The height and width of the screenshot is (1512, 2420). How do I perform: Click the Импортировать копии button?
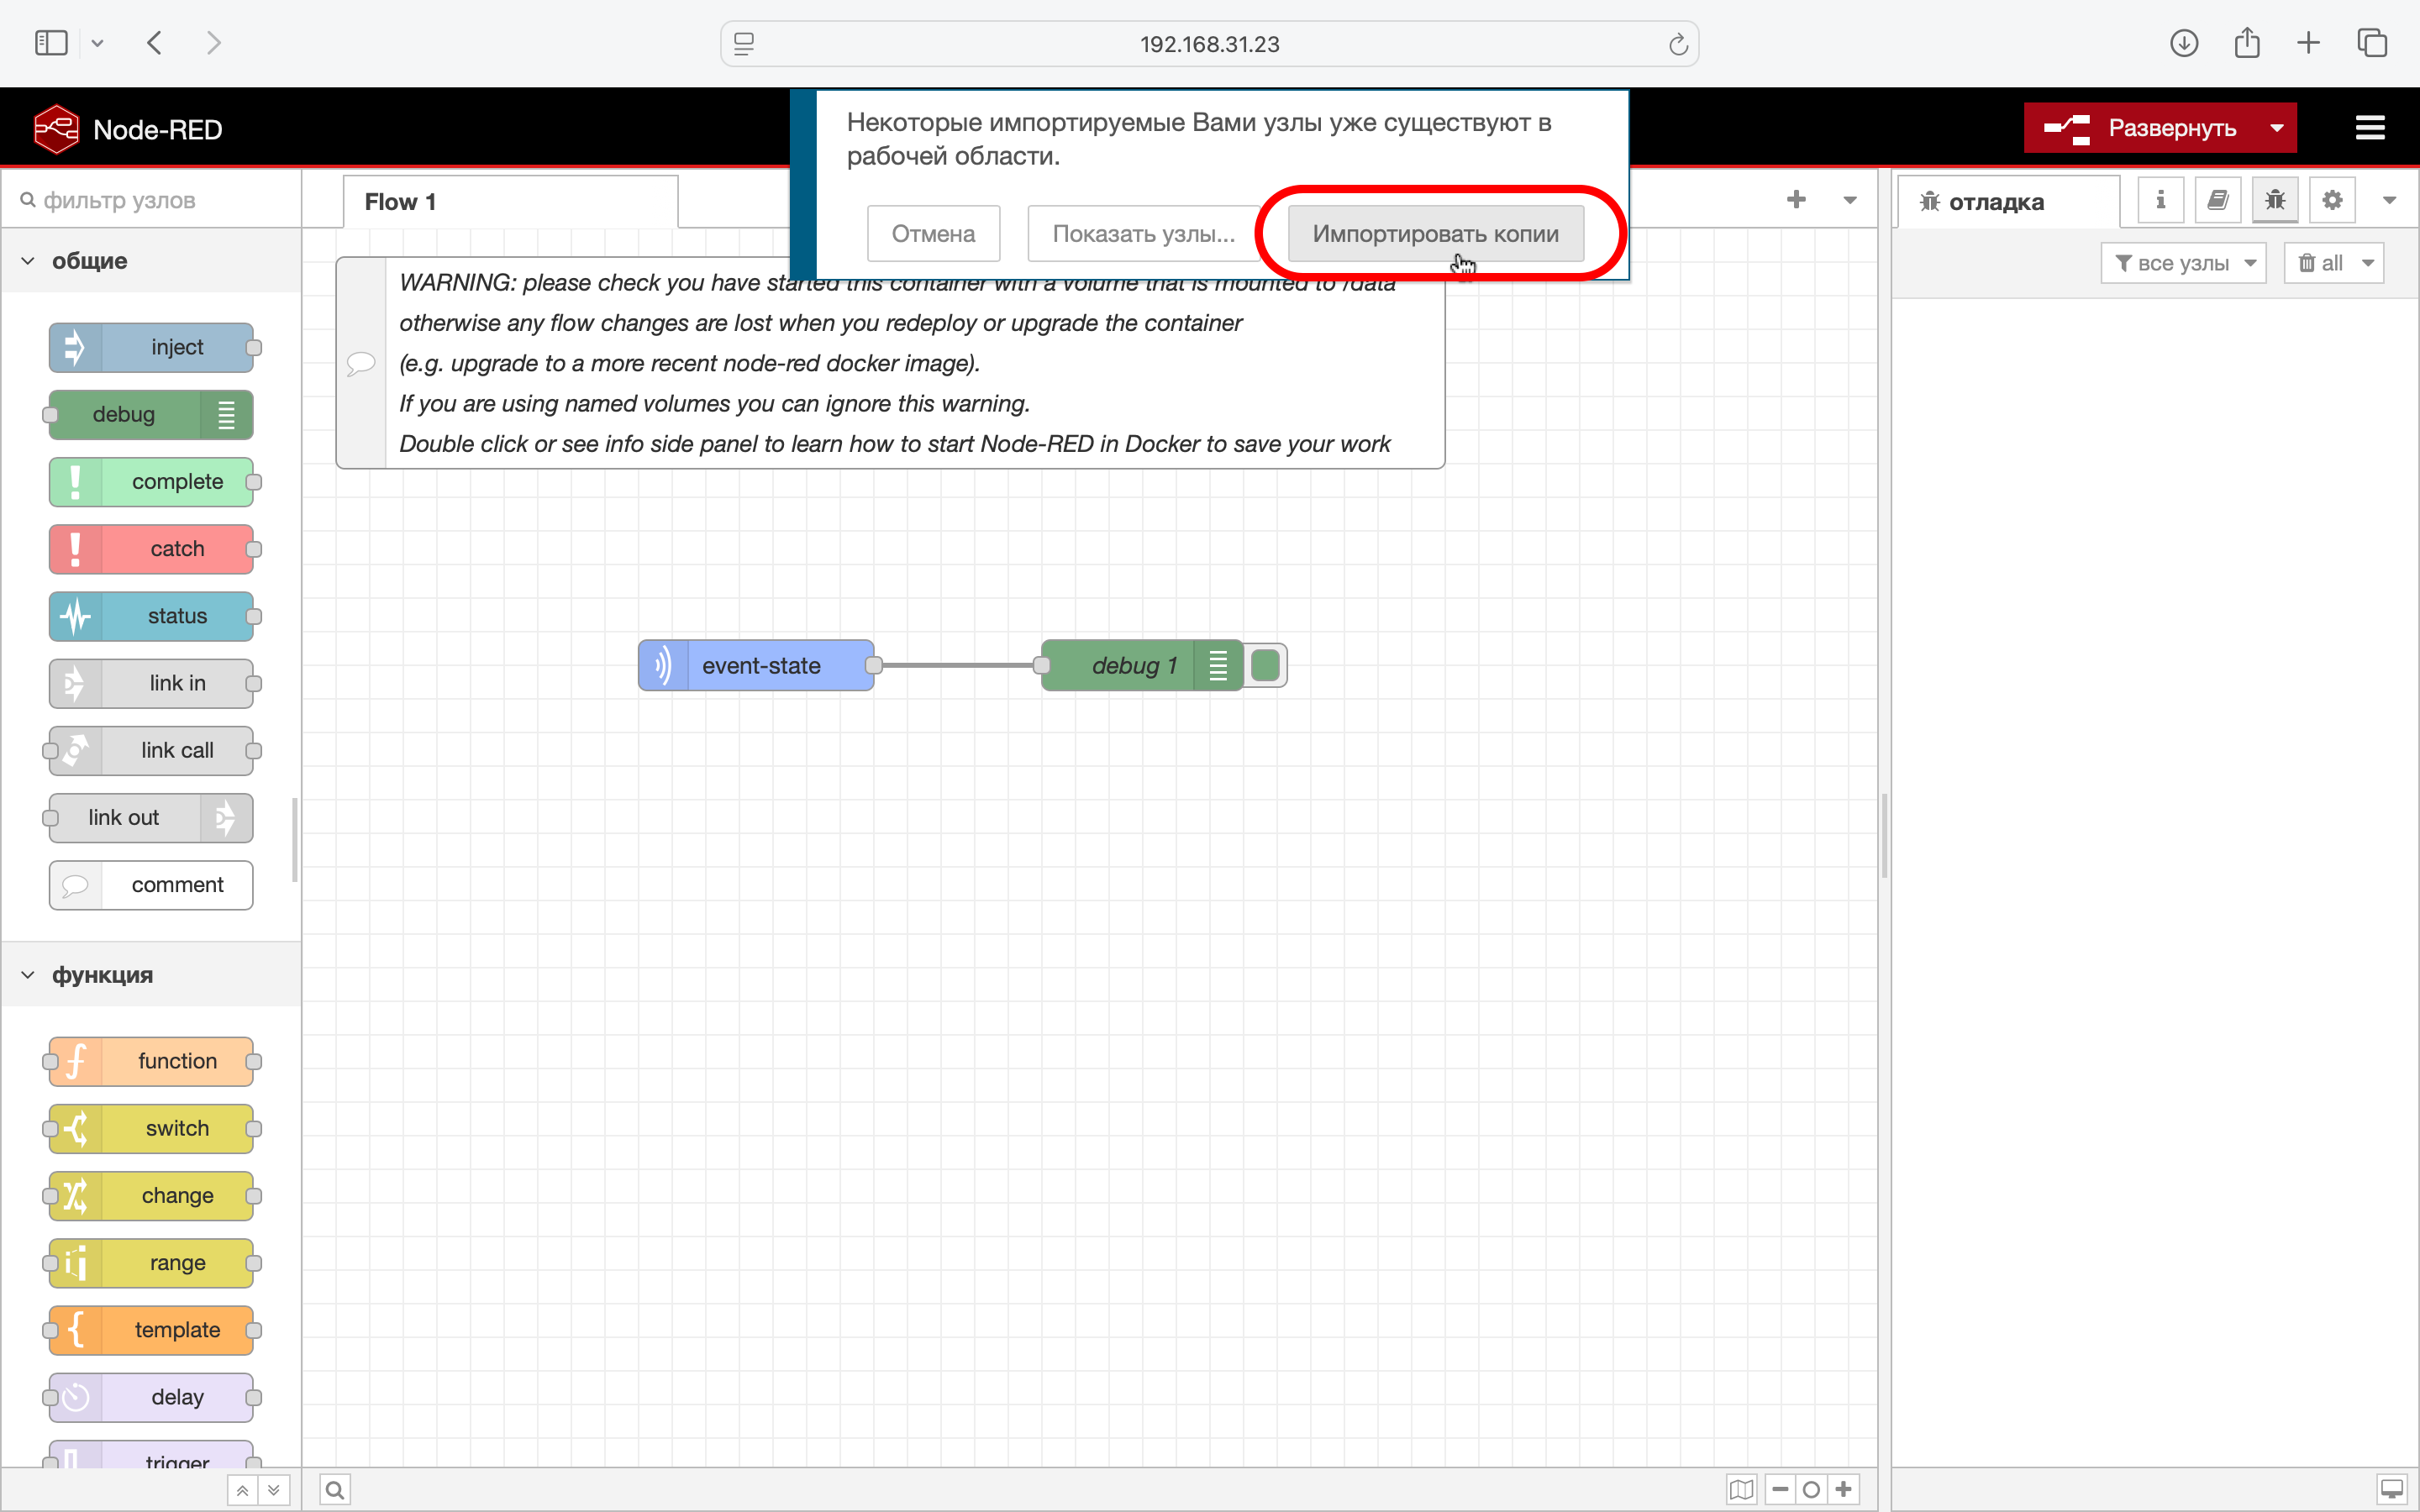[x=1435, y=234]
